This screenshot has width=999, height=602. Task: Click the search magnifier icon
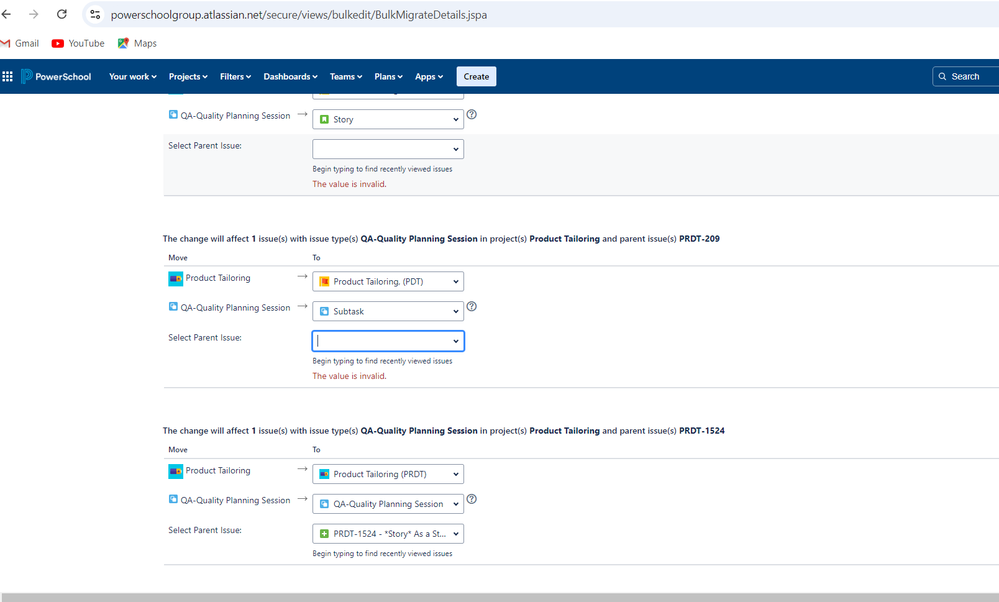tap(942, 76)
